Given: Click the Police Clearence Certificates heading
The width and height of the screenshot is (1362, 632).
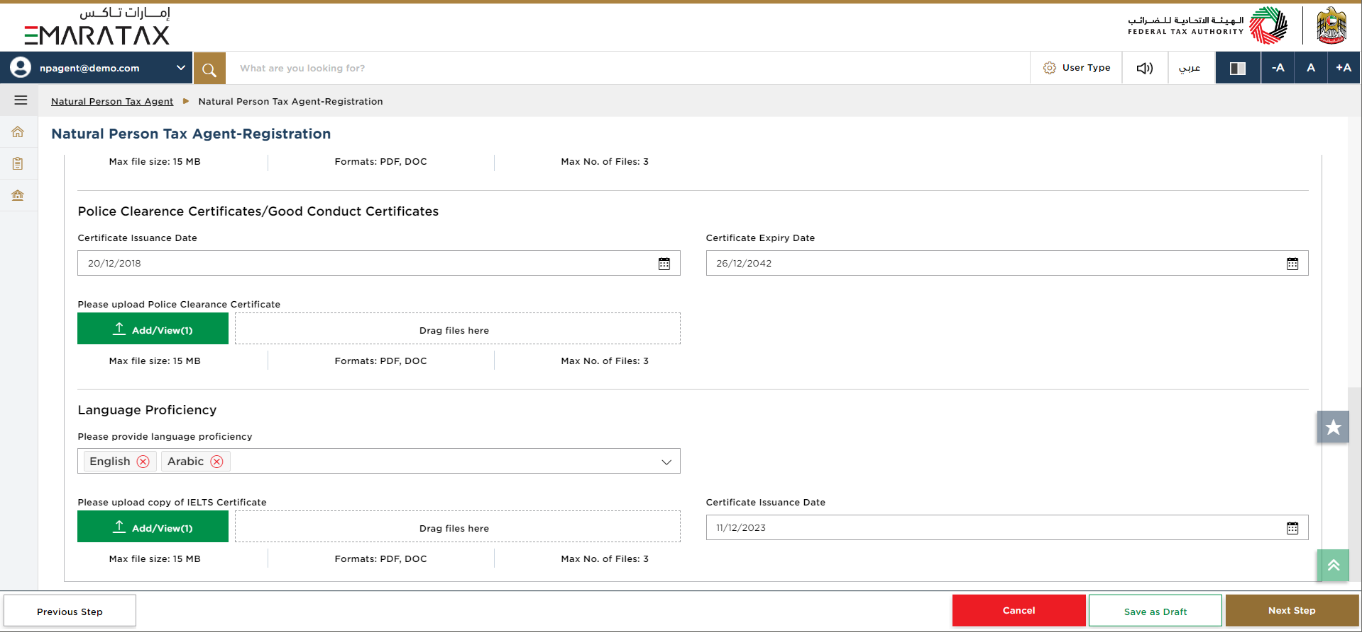Looking at the screenshot, I should coord(258,211).
